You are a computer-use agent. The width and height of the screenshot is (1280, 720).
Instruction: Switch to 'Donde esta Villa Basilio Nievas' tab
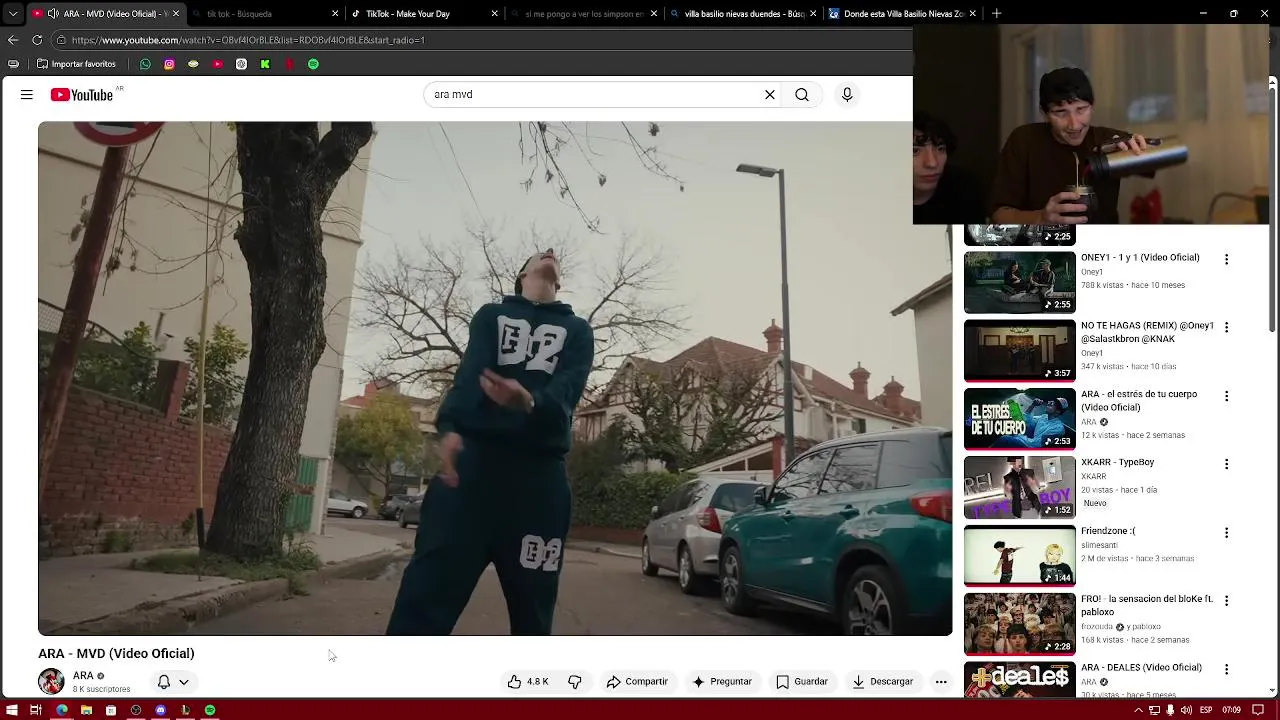[x=902, y=14]
